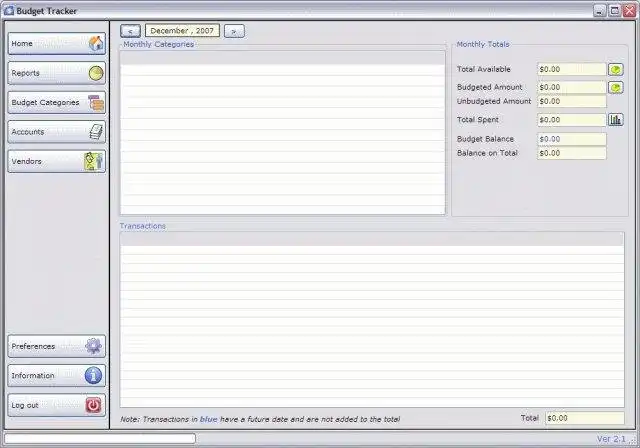Click the Budget Balance value field

point(571,139)
